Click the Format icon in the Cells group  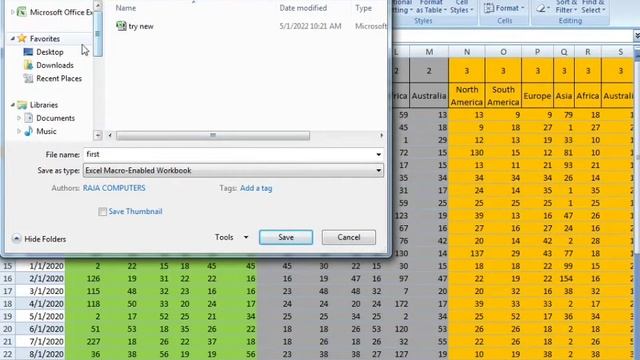tap(489, 8)
